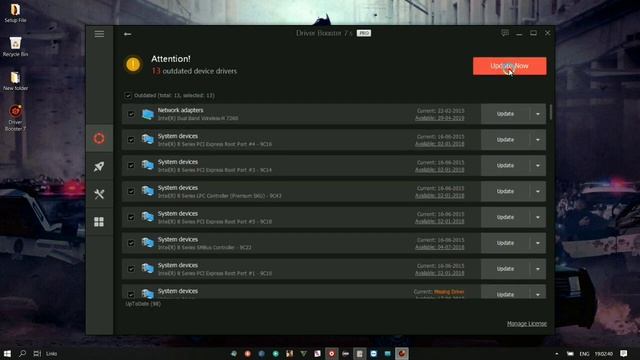This screenshot has height=360, width=640.
Task: Open Driver Booster 7 desktop shortcut
Action: click(16, 118)
